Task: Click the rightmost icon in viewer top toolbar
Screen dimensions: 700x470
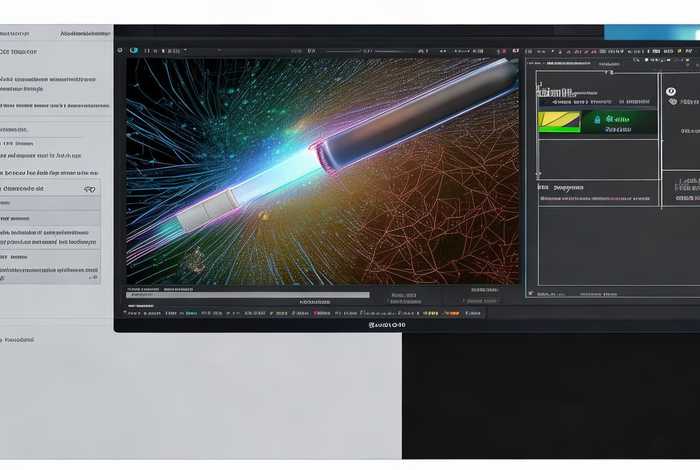Action: (515, 49)
